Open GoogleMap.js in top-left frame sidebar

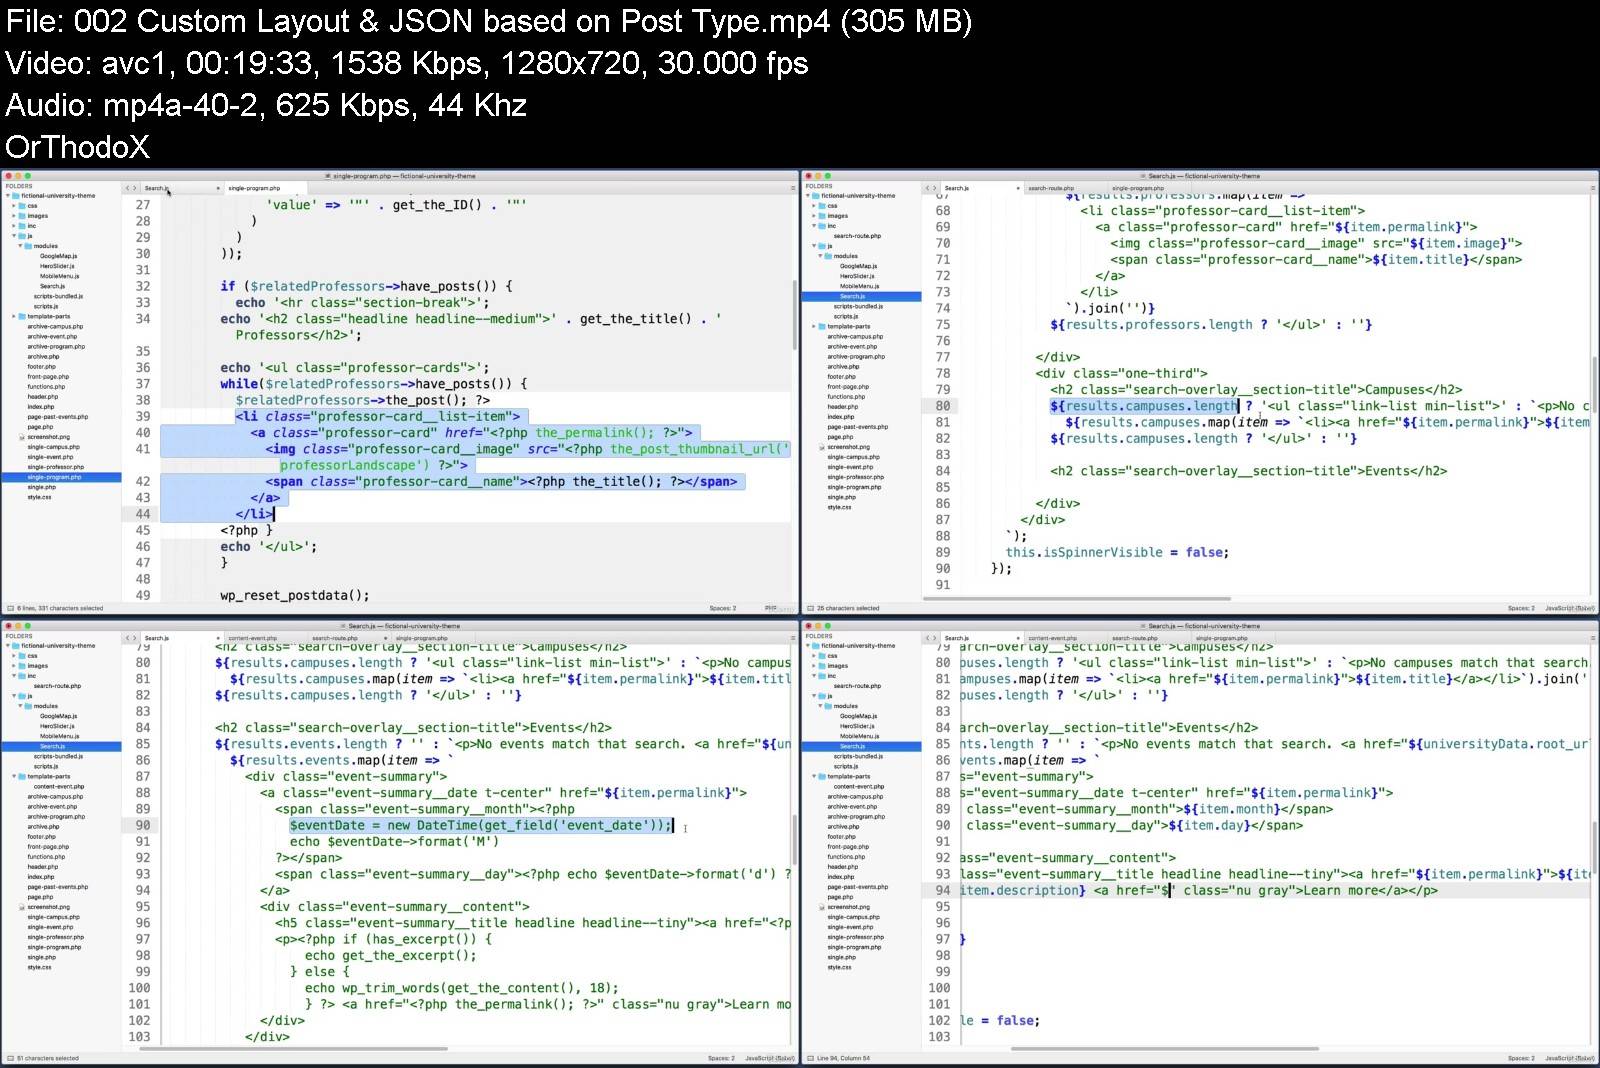(58, 256)
